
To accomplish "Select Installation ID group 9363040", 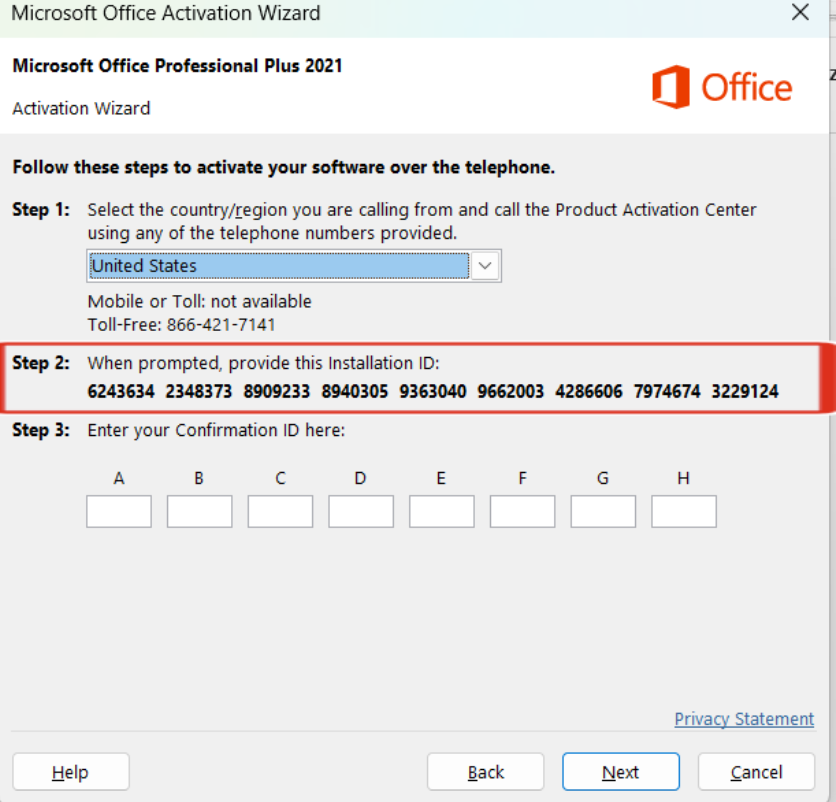I will click(433, 391).
